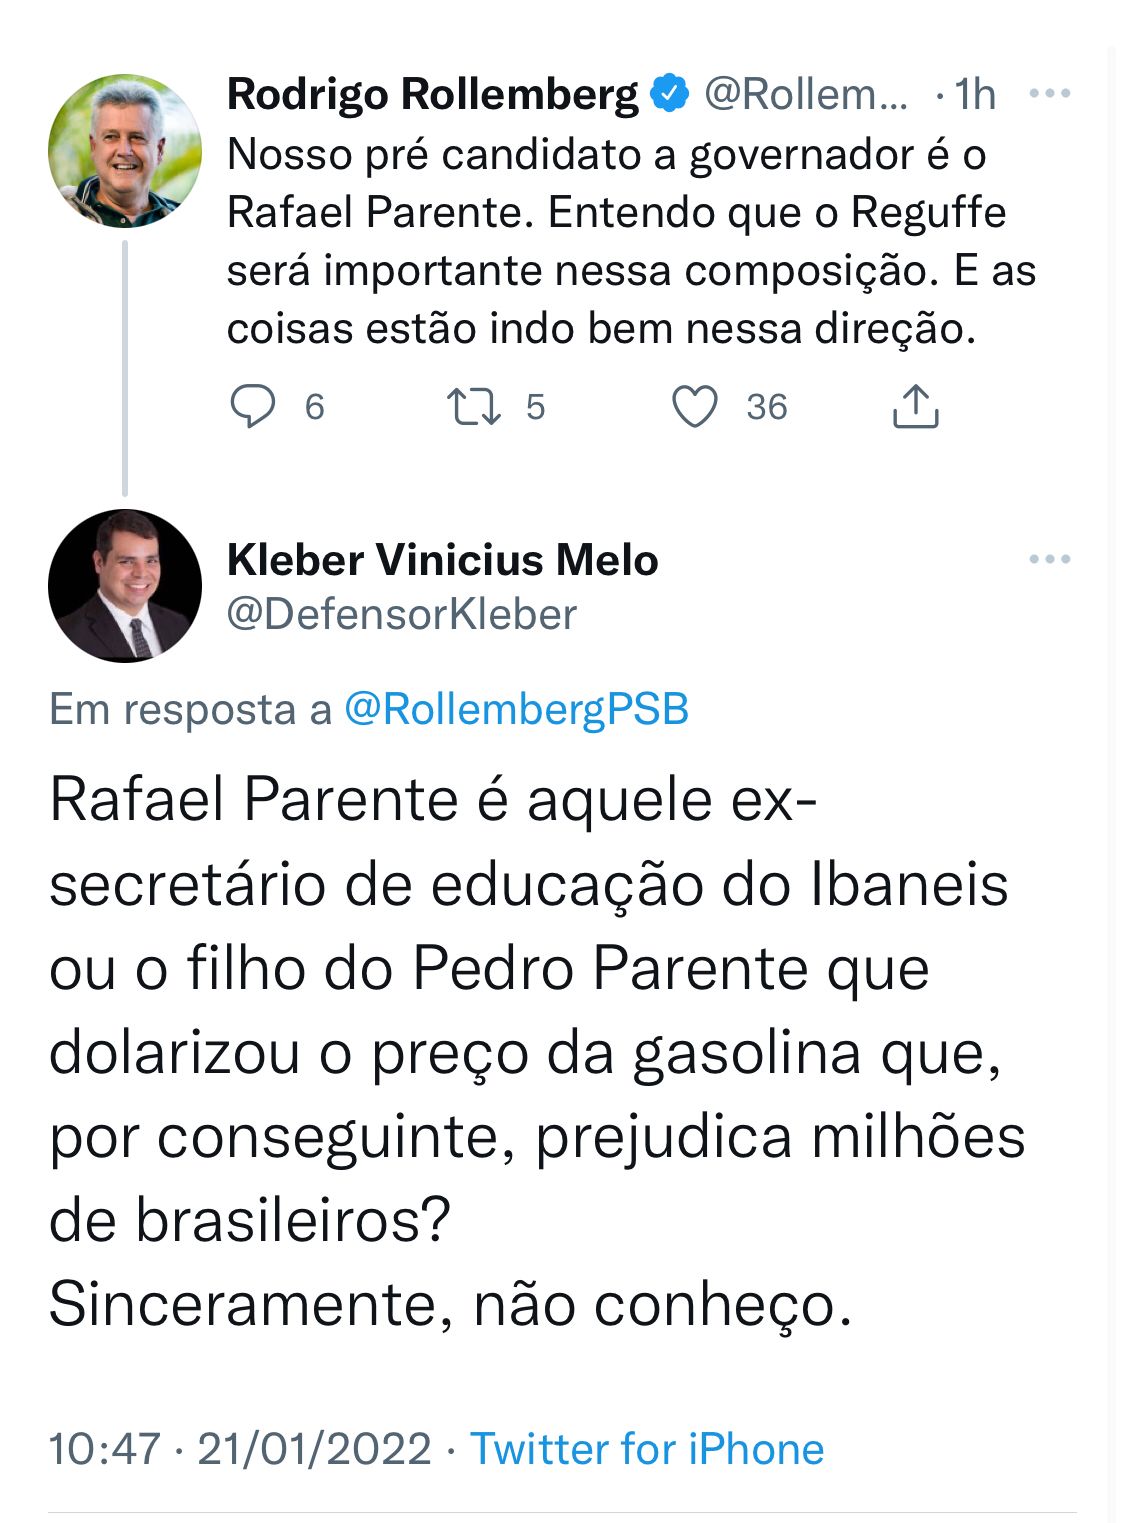Viewport: 1125px width, 1523px height.
Task: Click the @DefensorKleber handle
Action: coord(402,614)
